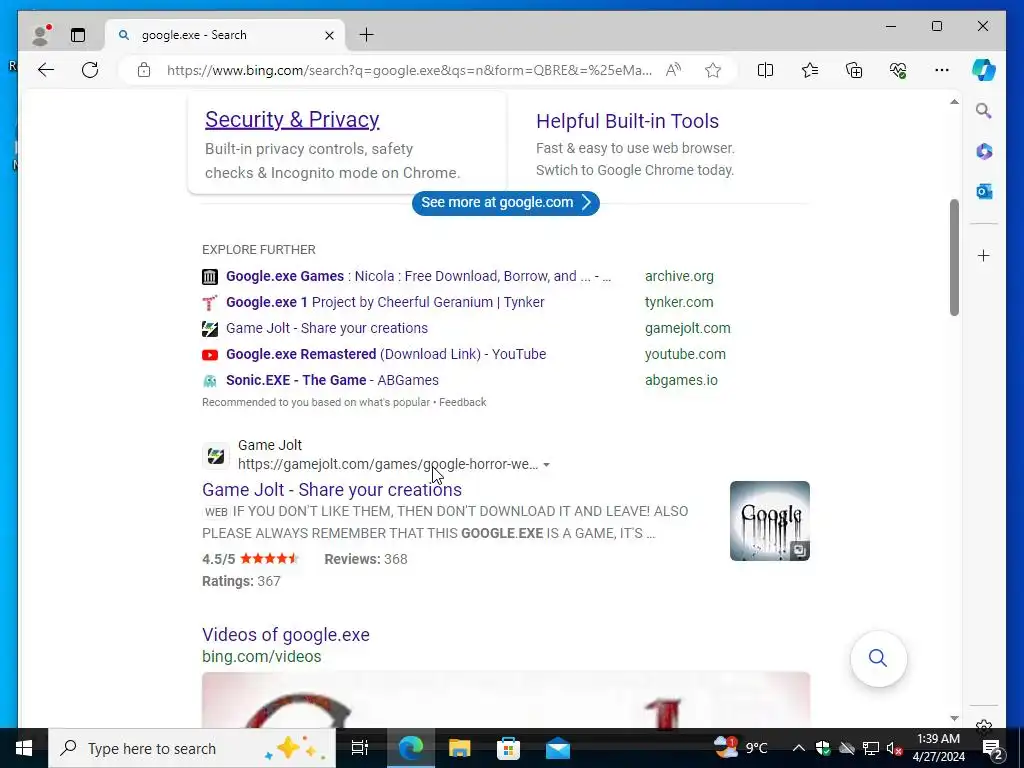Open the muted volume tray icon
This screenshot has width=1024, height=768.
(894, 748)
